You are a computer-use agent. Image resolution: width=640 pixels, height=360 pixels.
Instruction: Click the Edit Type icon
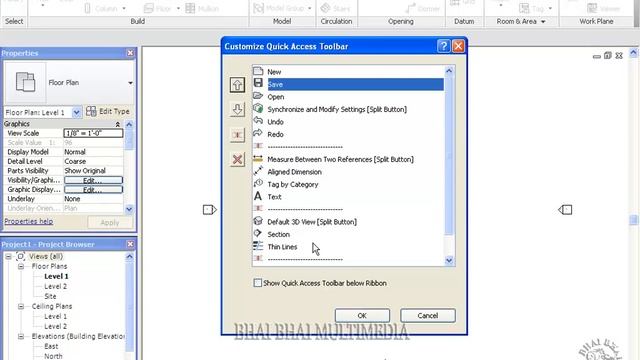click(91, 111)
